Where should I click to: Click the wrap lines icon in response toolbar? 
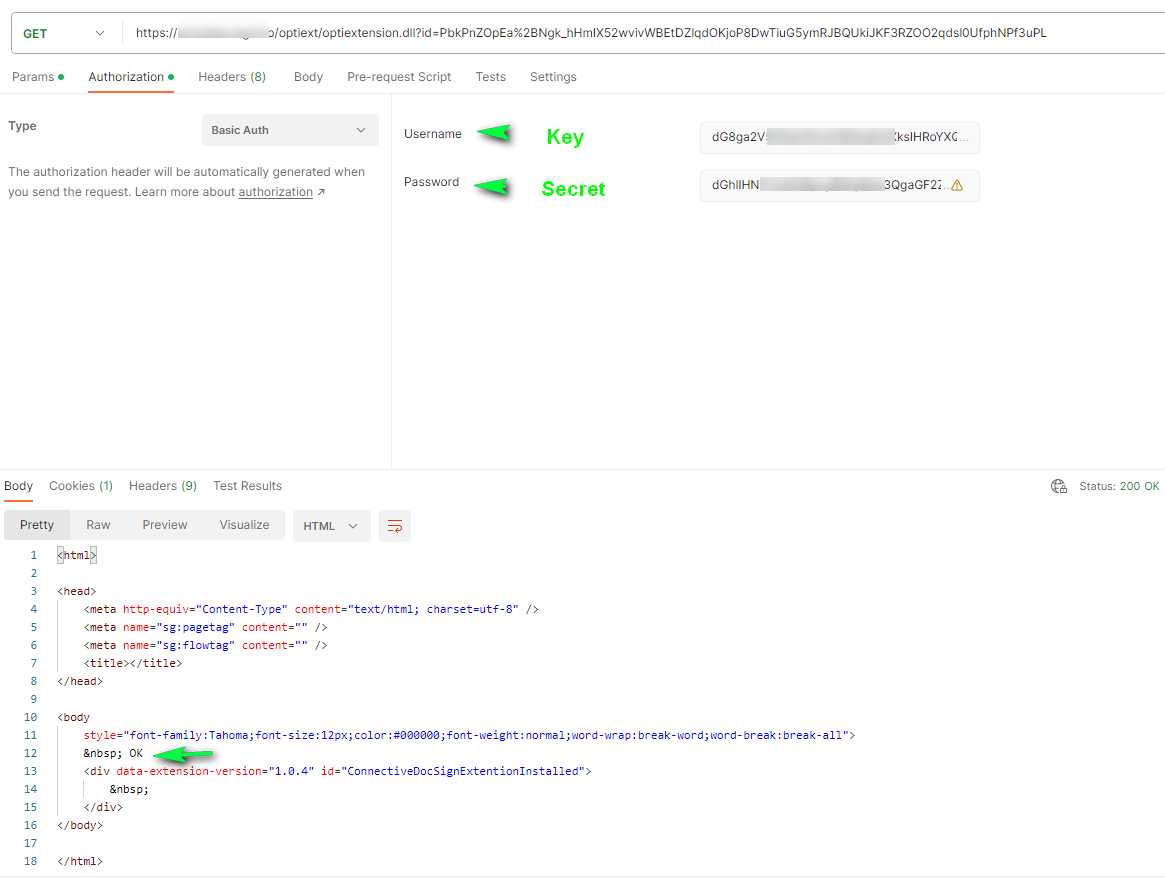[x=395, y=526]
